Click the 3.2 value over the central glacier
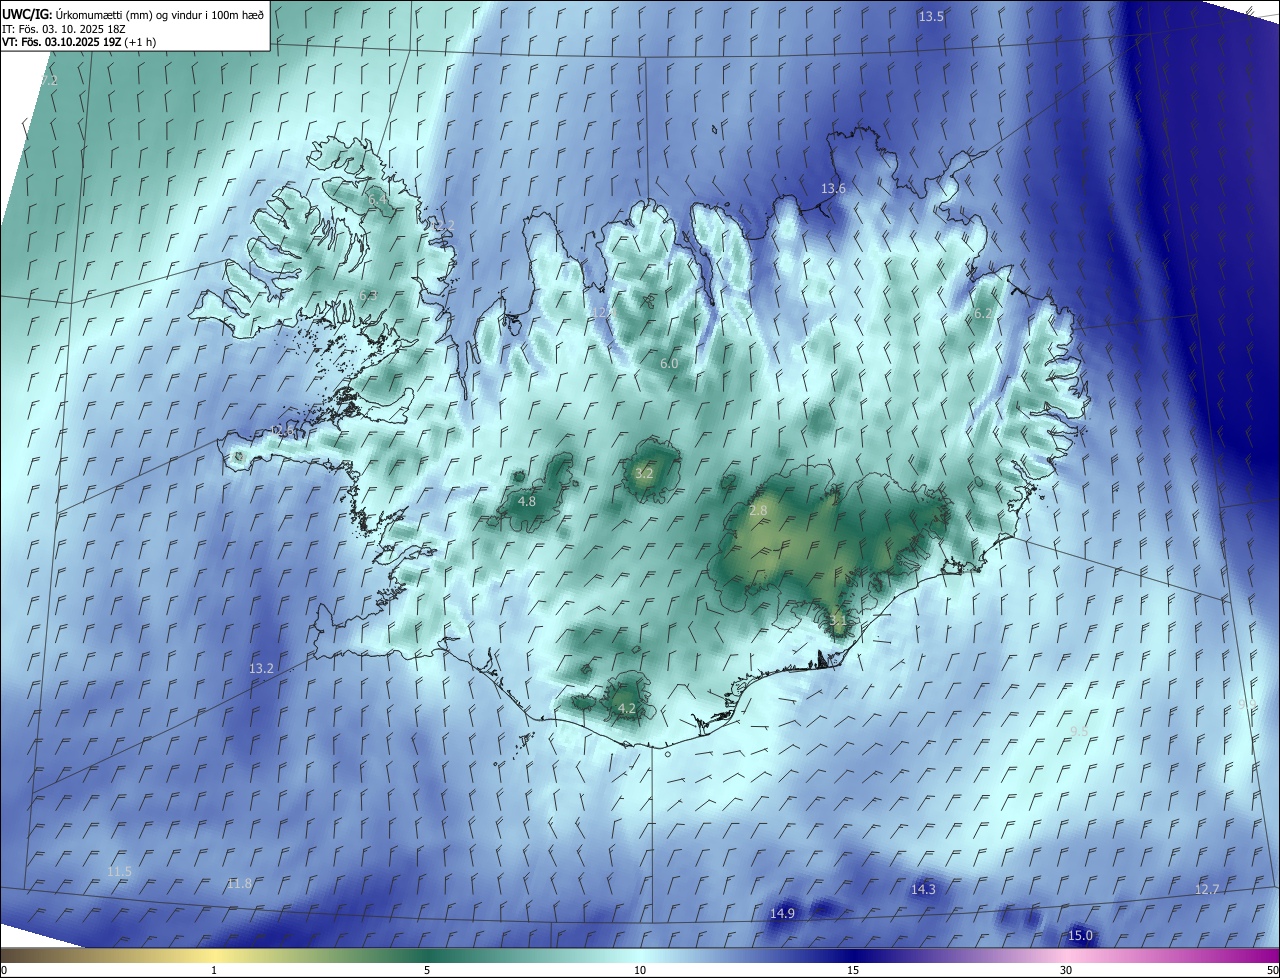 coord(644,474)
